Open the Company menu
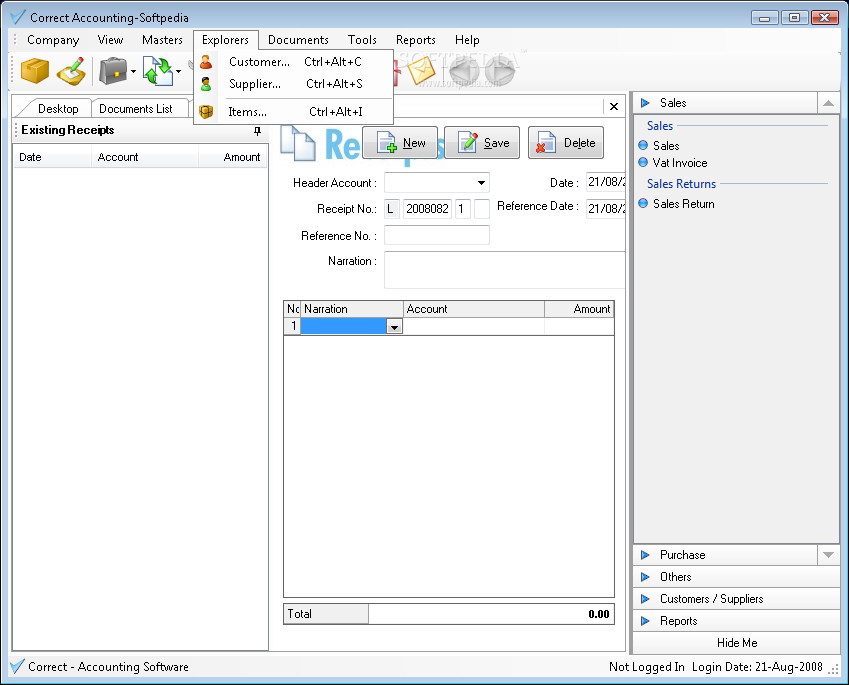849x685 pixels. [53, 40]
